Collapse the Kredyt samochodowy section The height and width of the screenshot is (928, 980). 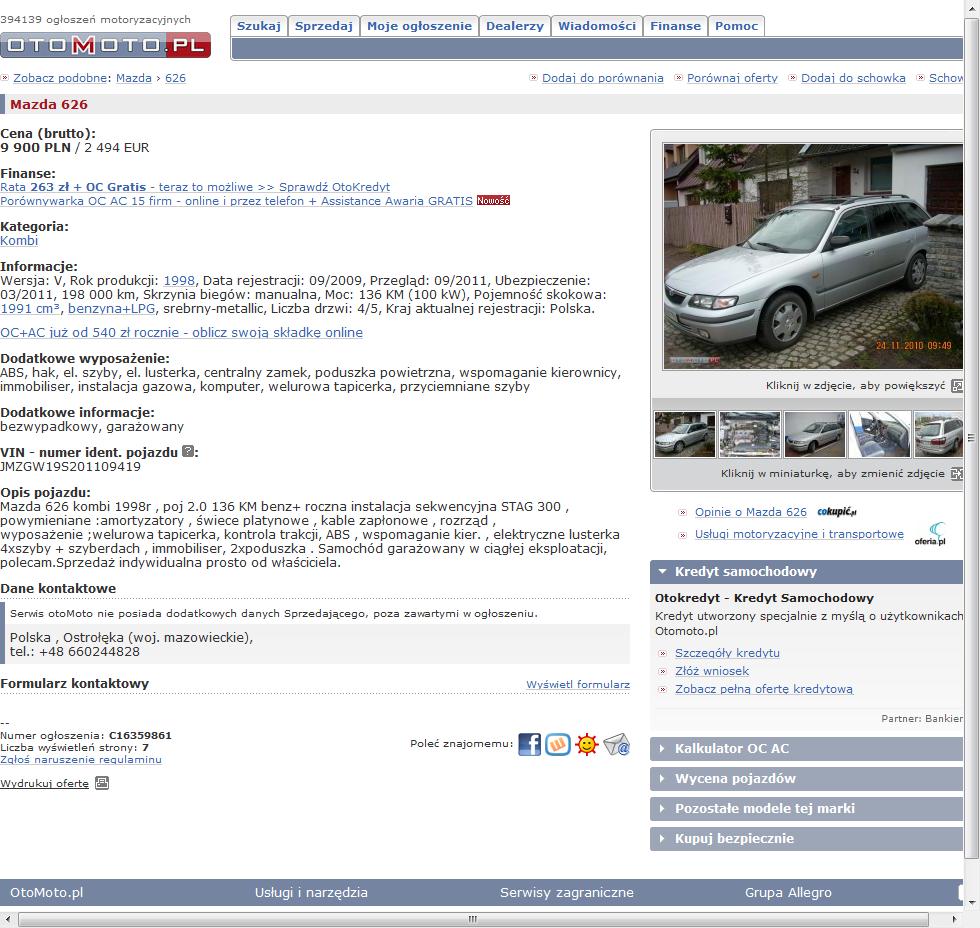tap(806, 572)
